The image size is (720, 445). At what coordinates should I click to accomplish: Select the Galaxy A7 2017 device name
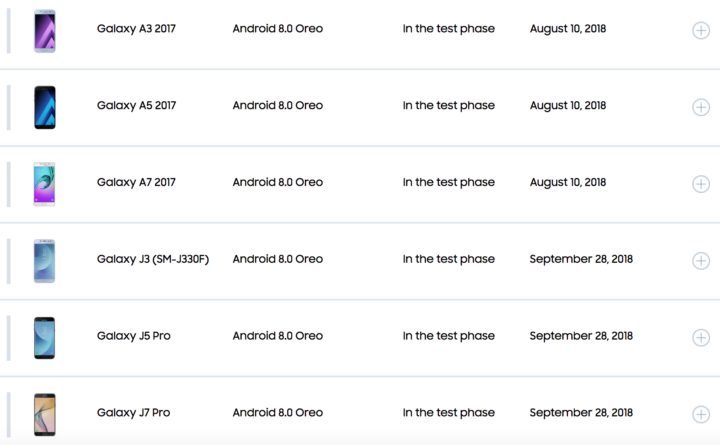137,182
